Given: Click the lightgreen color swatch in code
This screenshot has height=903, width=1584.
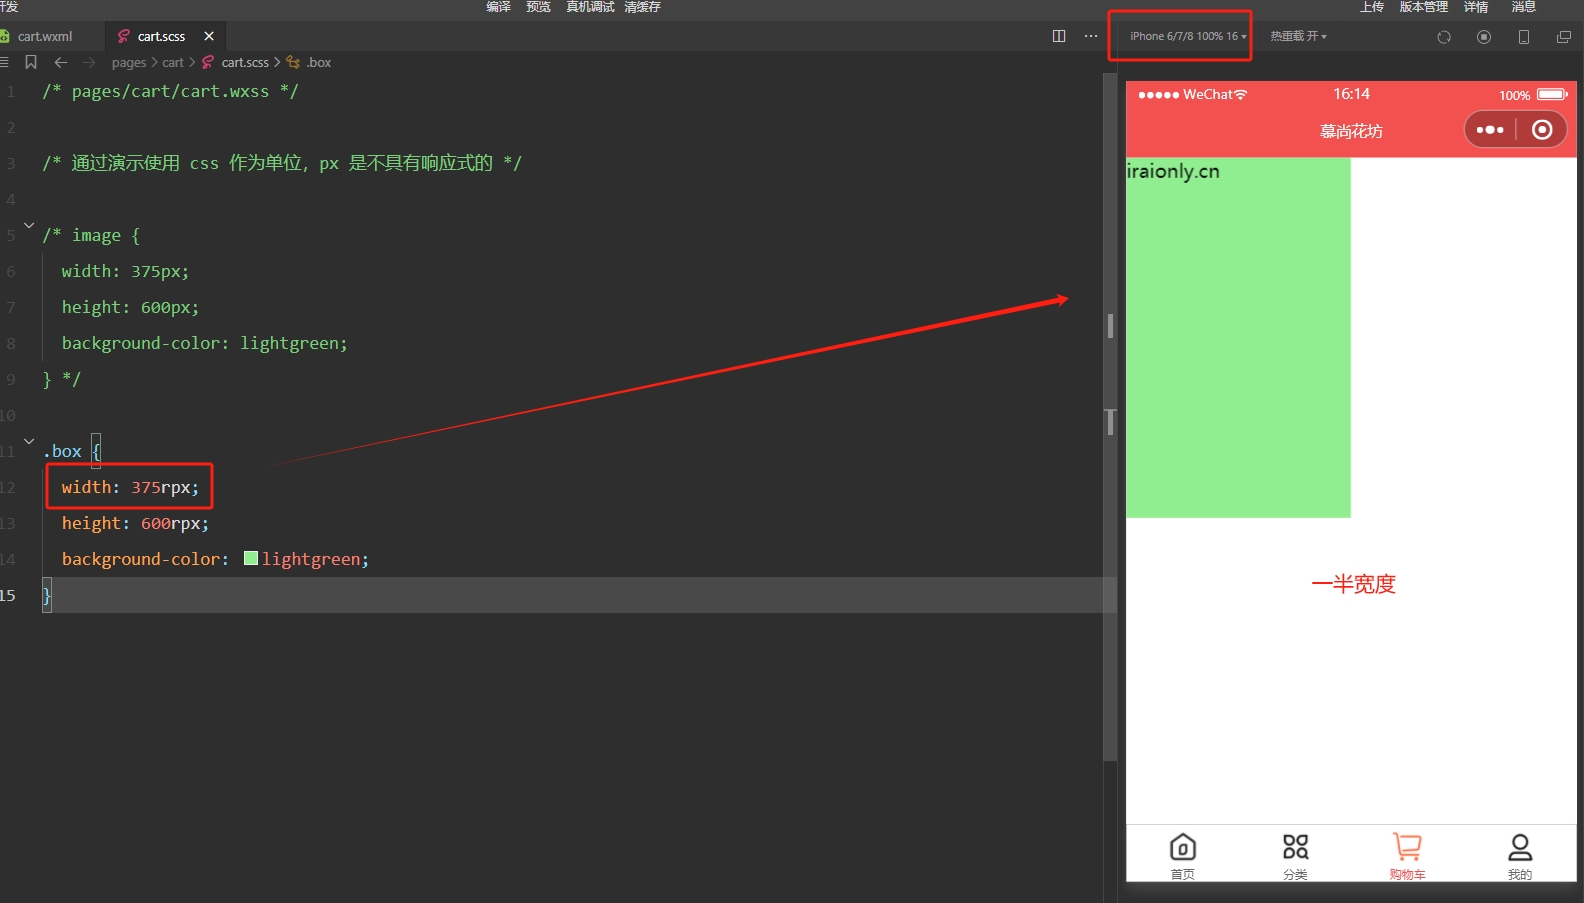Looking at the screenshot, I should [251, 559].
